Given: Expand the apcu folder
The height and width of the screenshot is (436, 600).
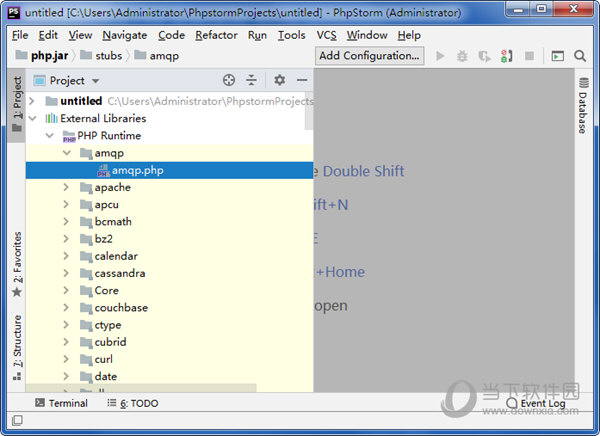Looking at the screenshot, I should 66,204.
